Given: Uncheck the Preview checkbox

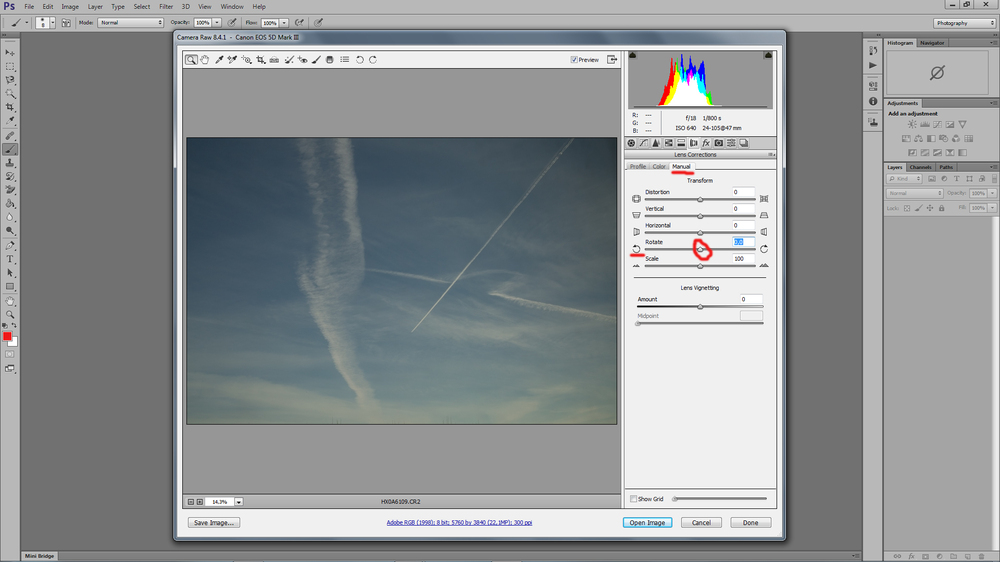Looking at the screenshot, I should pos(574,59).
